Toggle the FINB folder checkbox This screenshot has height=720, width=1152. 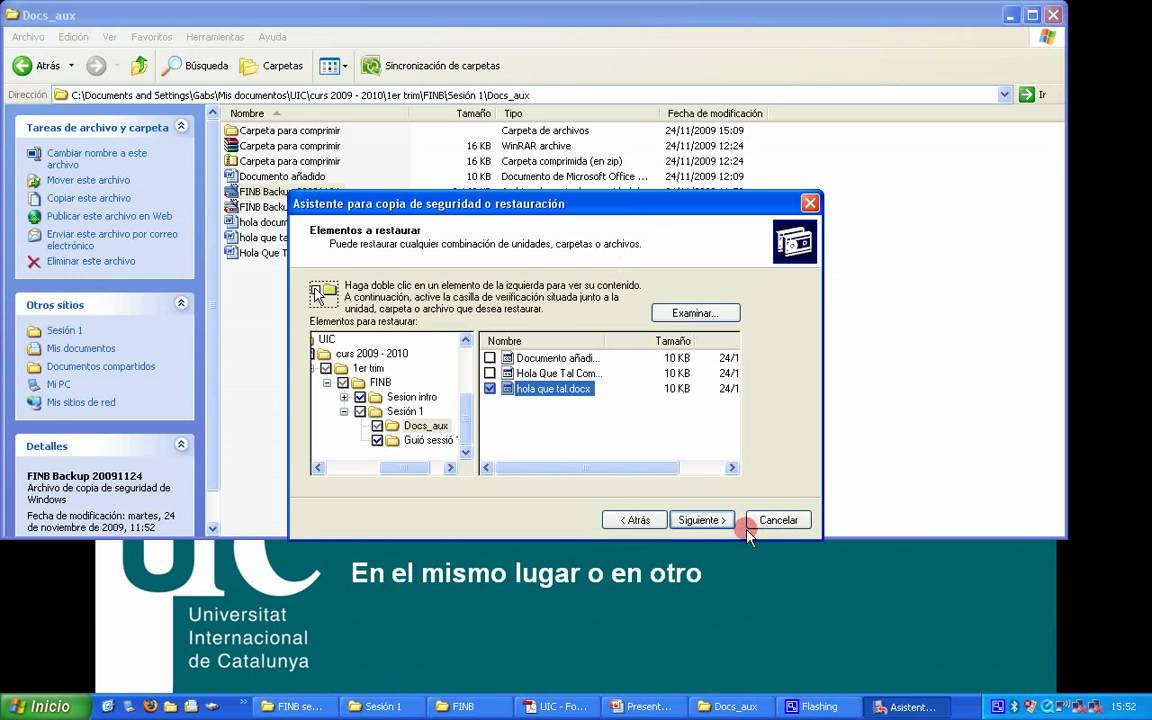click(x=343, y=383)
